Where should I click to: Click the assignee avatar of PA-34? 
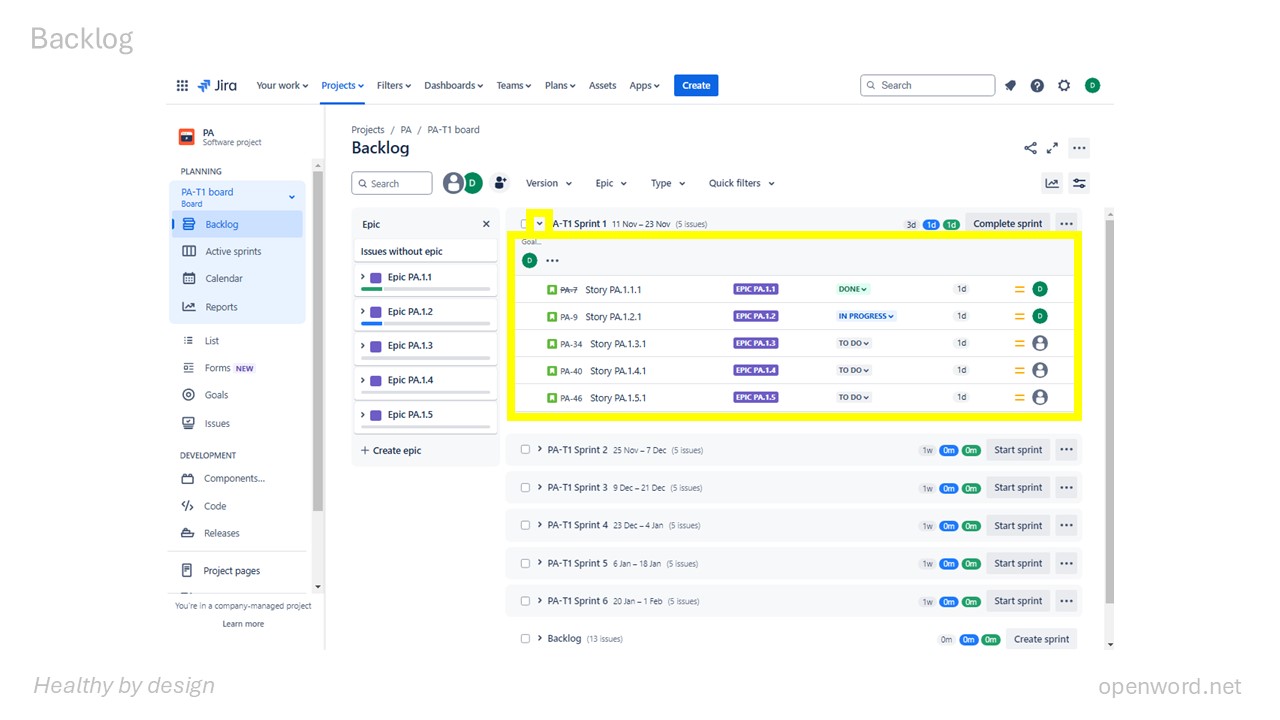tap(1040, 343)
